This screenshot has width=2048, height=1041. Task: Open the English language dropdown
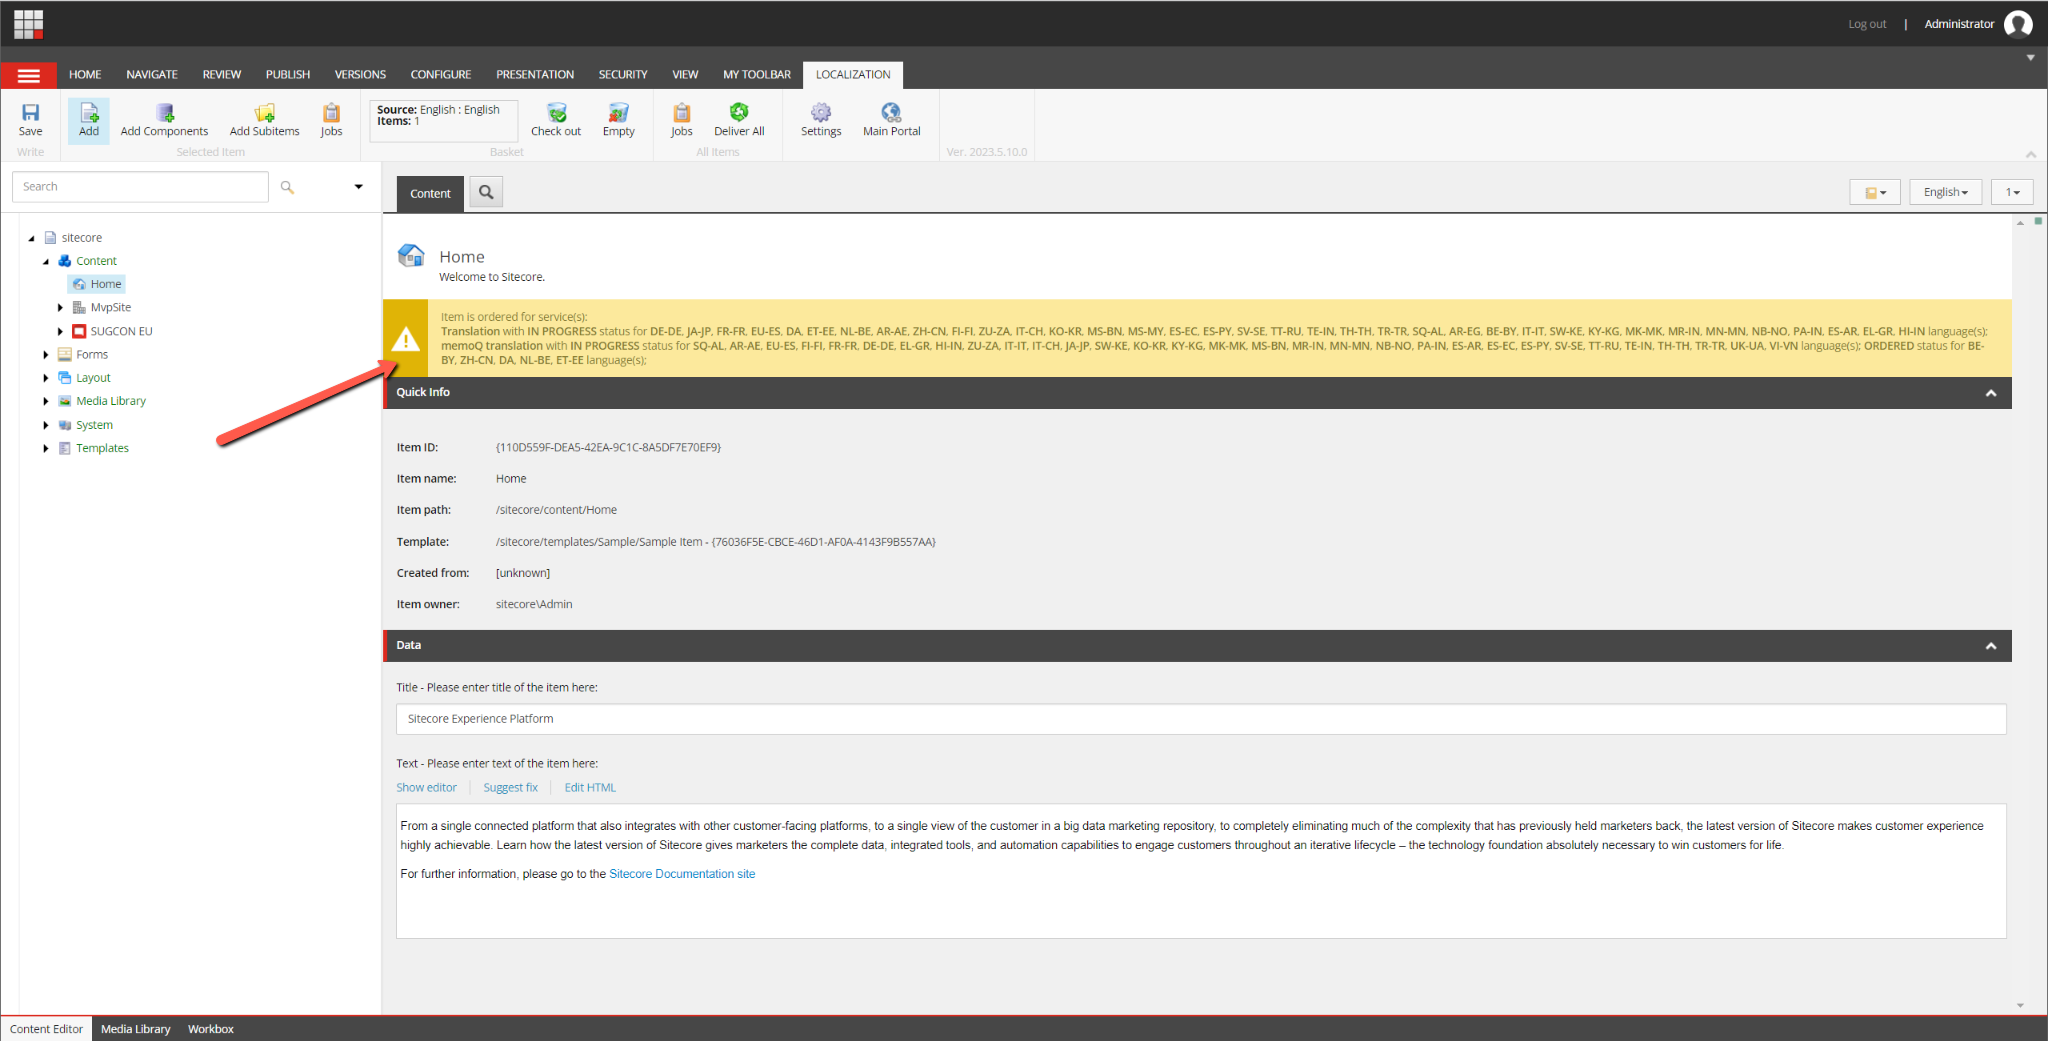tap(1945, 192)
